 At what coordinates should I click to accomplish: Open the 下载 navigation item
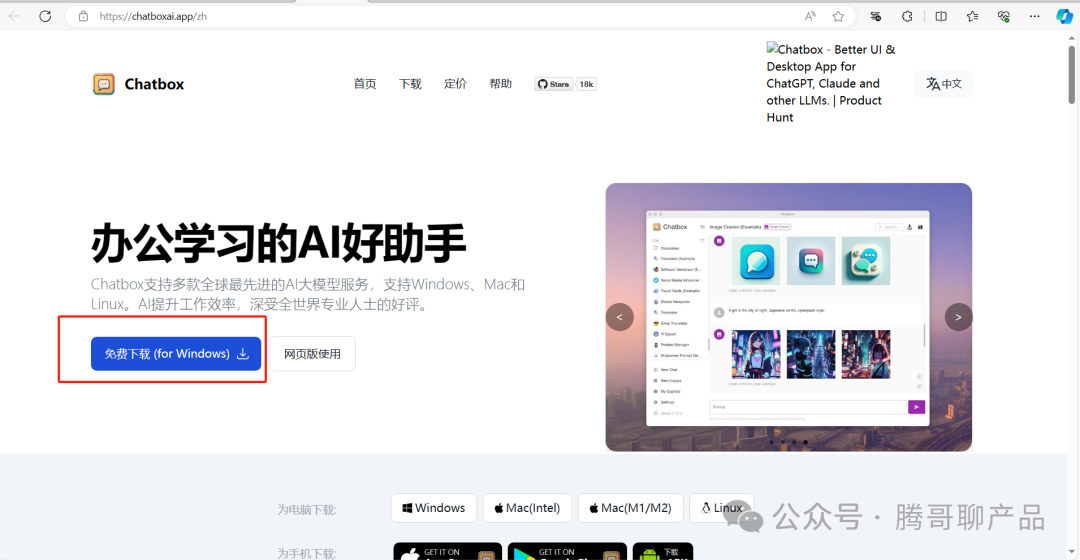tap(410, 84)
